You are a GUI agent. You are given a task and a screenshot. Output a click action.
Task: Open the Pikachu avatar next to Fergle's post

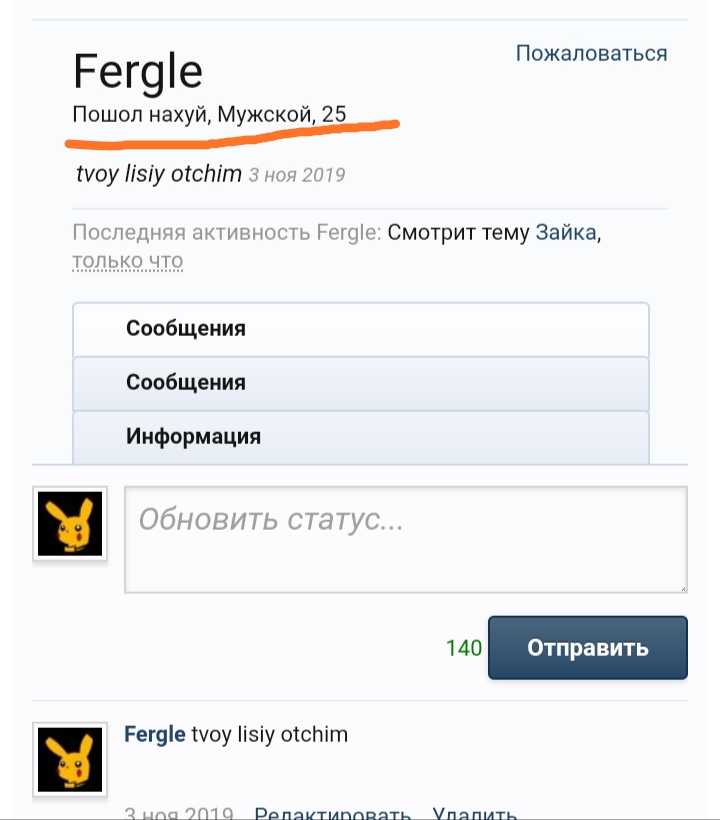pos(70,758)
